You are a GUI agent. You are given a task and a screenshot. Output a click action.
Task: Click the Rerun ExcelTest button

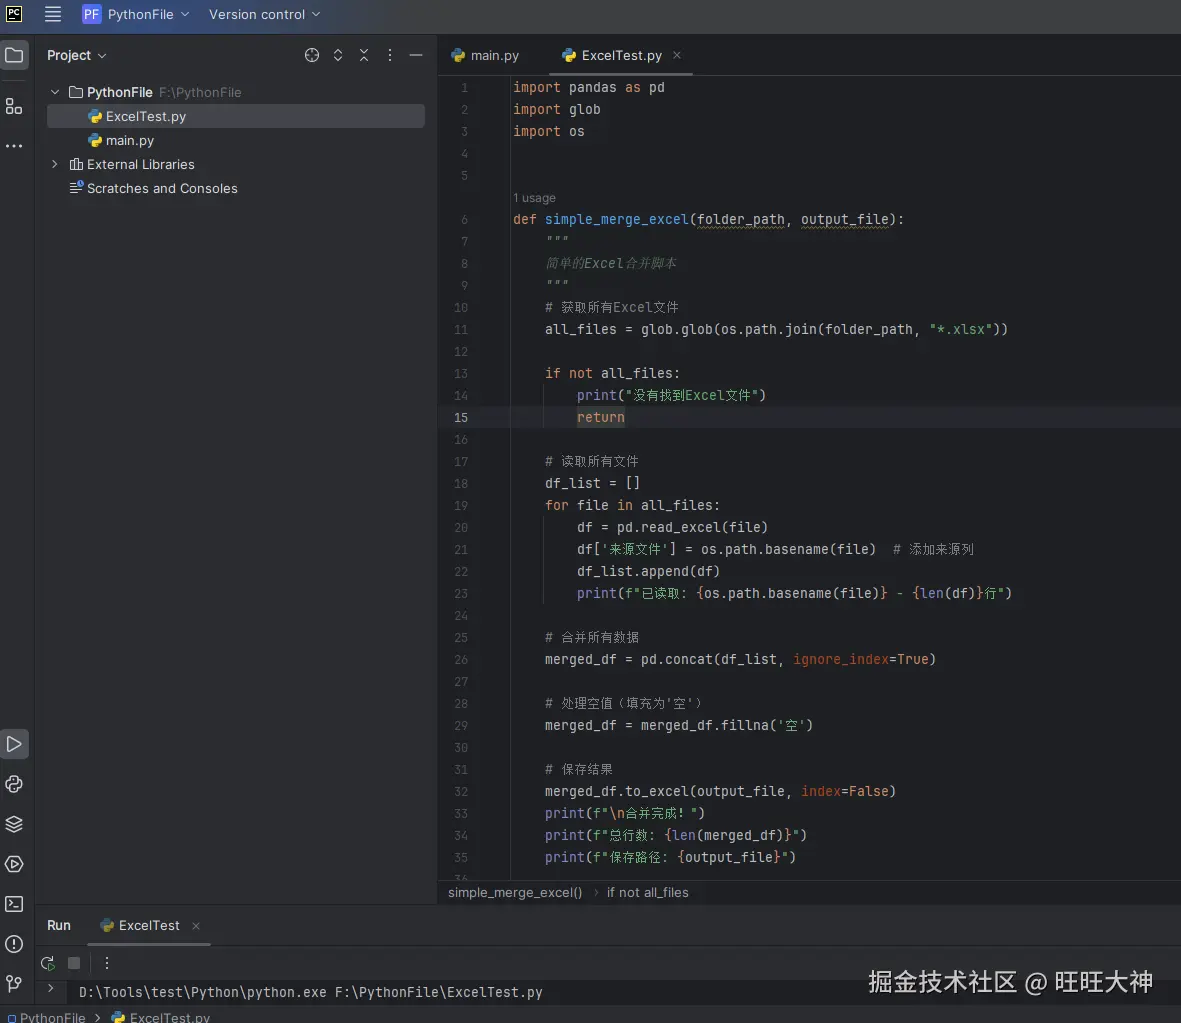47,963
